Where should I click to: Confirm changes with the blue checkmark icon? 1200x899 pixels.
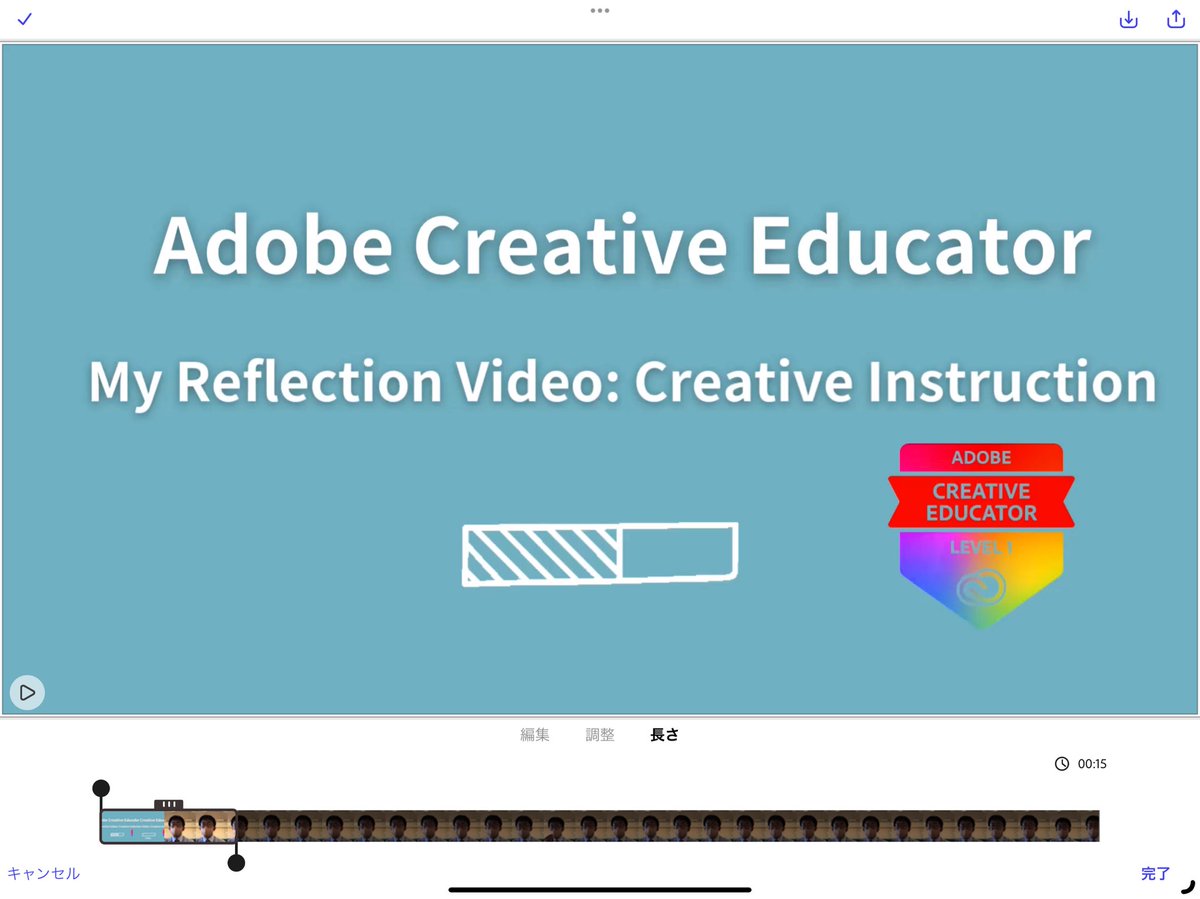coord(24,18)
